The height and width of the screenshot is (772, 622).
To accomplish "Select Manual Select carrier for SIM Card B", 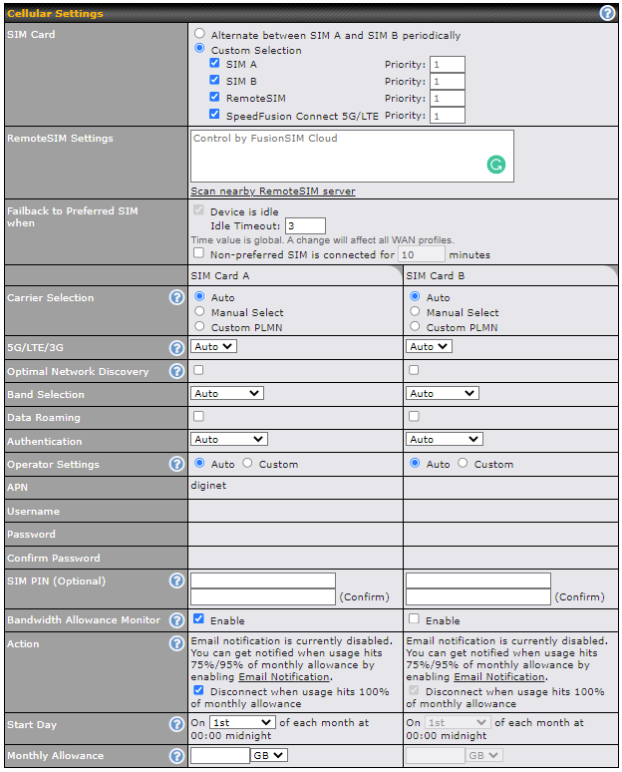I will (415, 311).
